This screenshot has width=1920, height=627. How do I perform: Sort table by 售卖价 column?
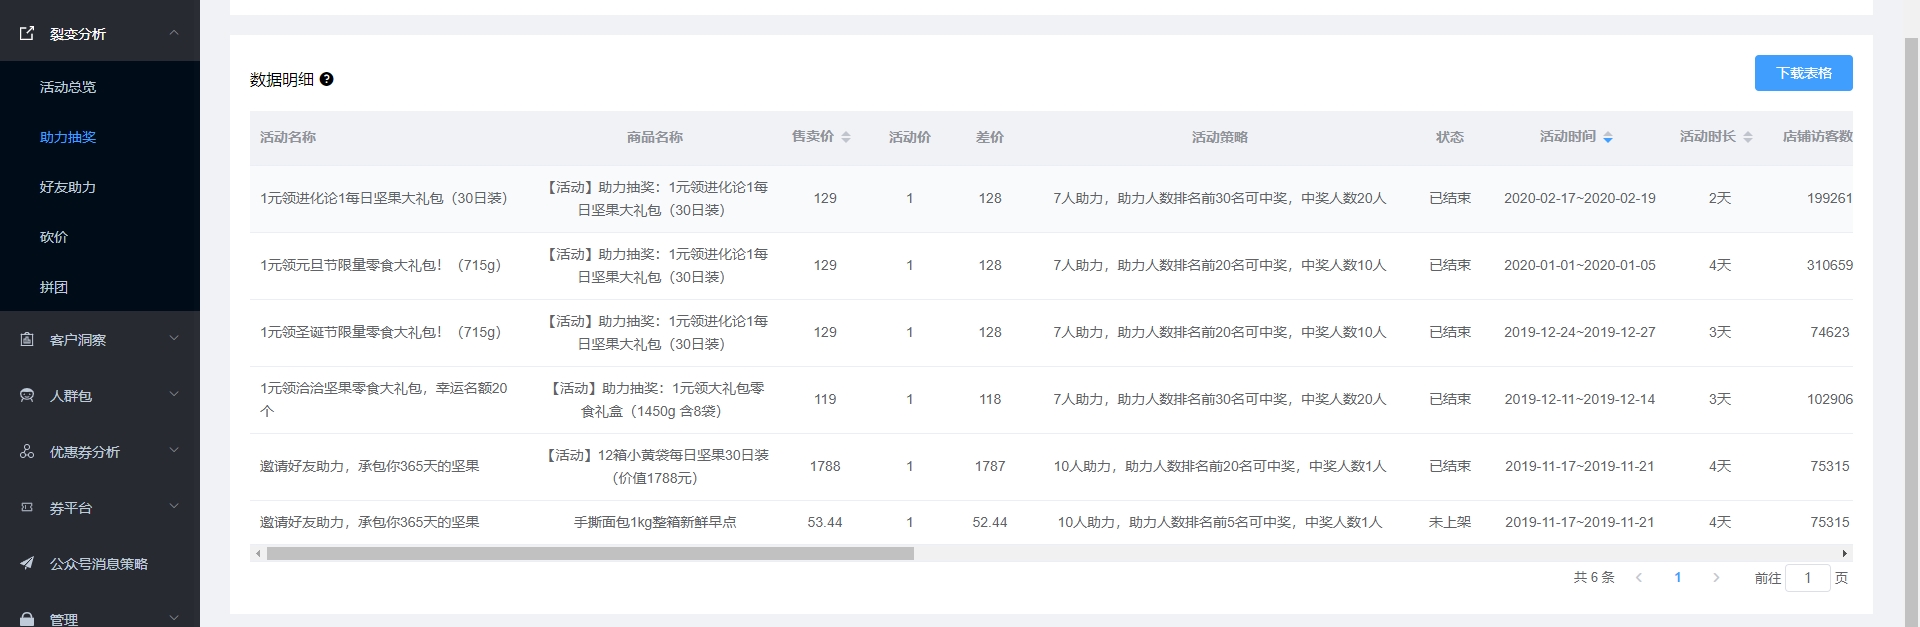click(x=845, y=137)
